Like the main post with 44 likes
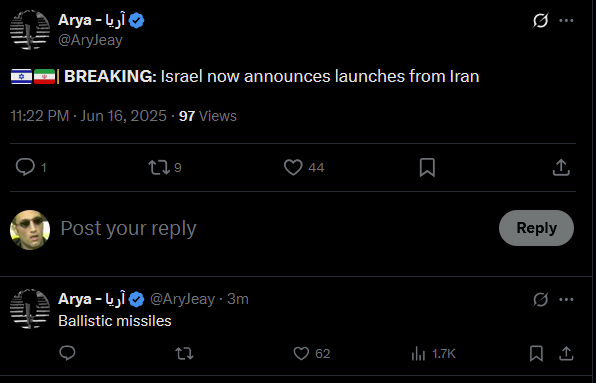Viewport: 596px width, 383px height. coord(293,167)
